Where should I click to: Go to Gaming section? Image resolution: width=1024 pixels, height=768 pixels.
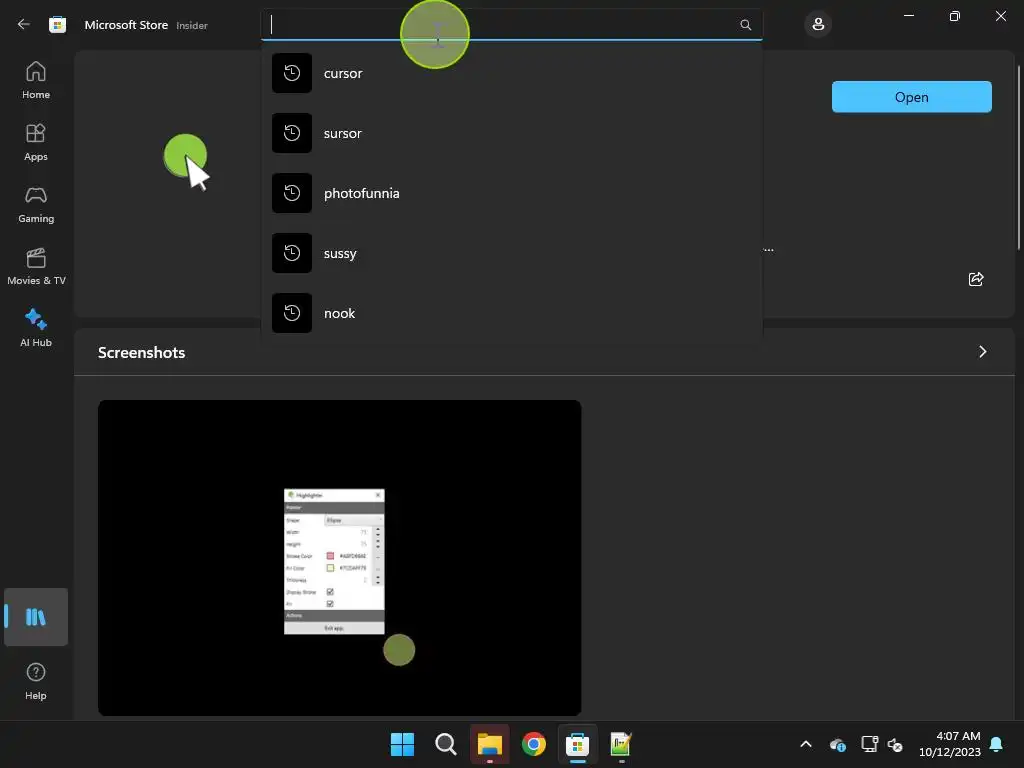click(x=36, y=204)
